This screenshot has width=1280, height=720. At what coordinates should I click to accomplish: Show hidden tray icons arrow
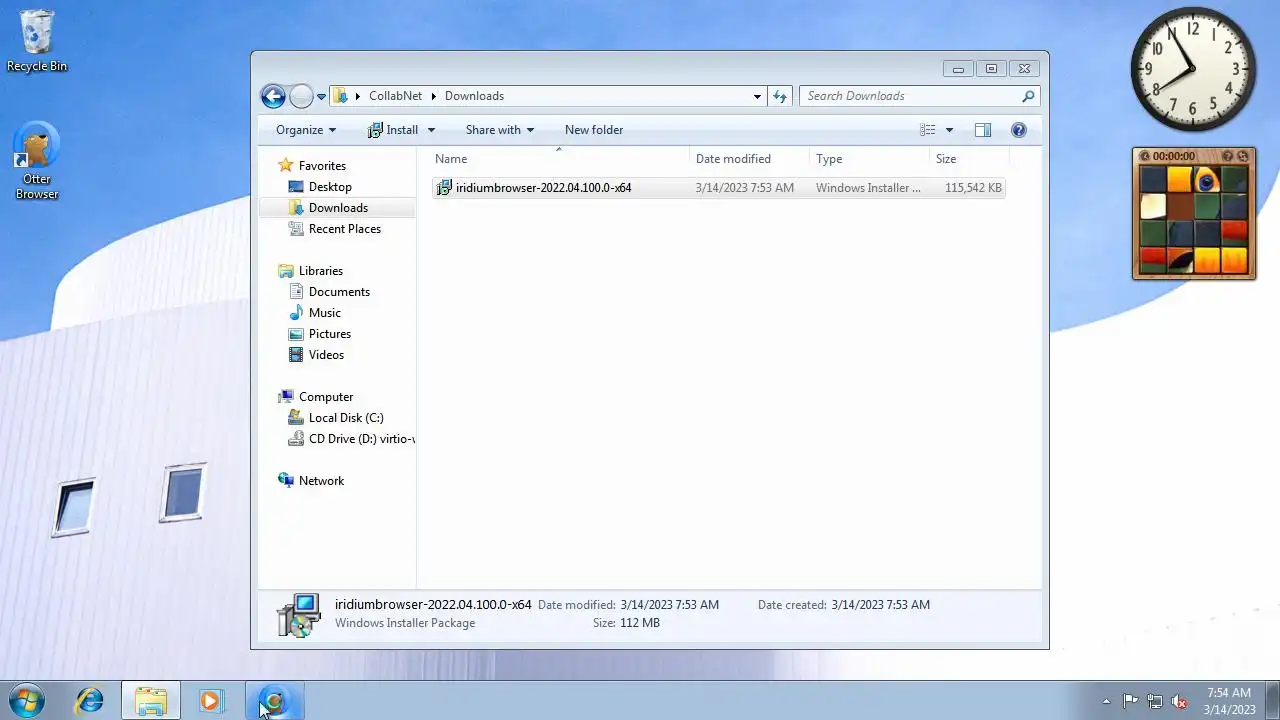[1106, 701]
